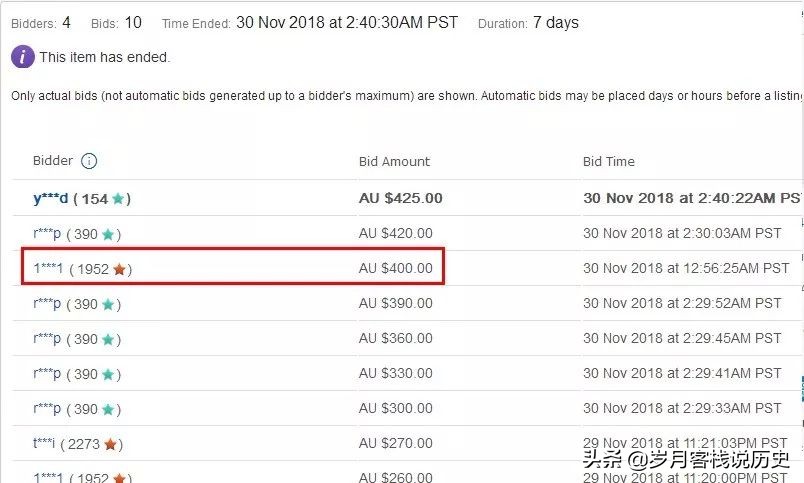
Task: Click the orange star beside t***i's feedback score
Action: point(110,444)
